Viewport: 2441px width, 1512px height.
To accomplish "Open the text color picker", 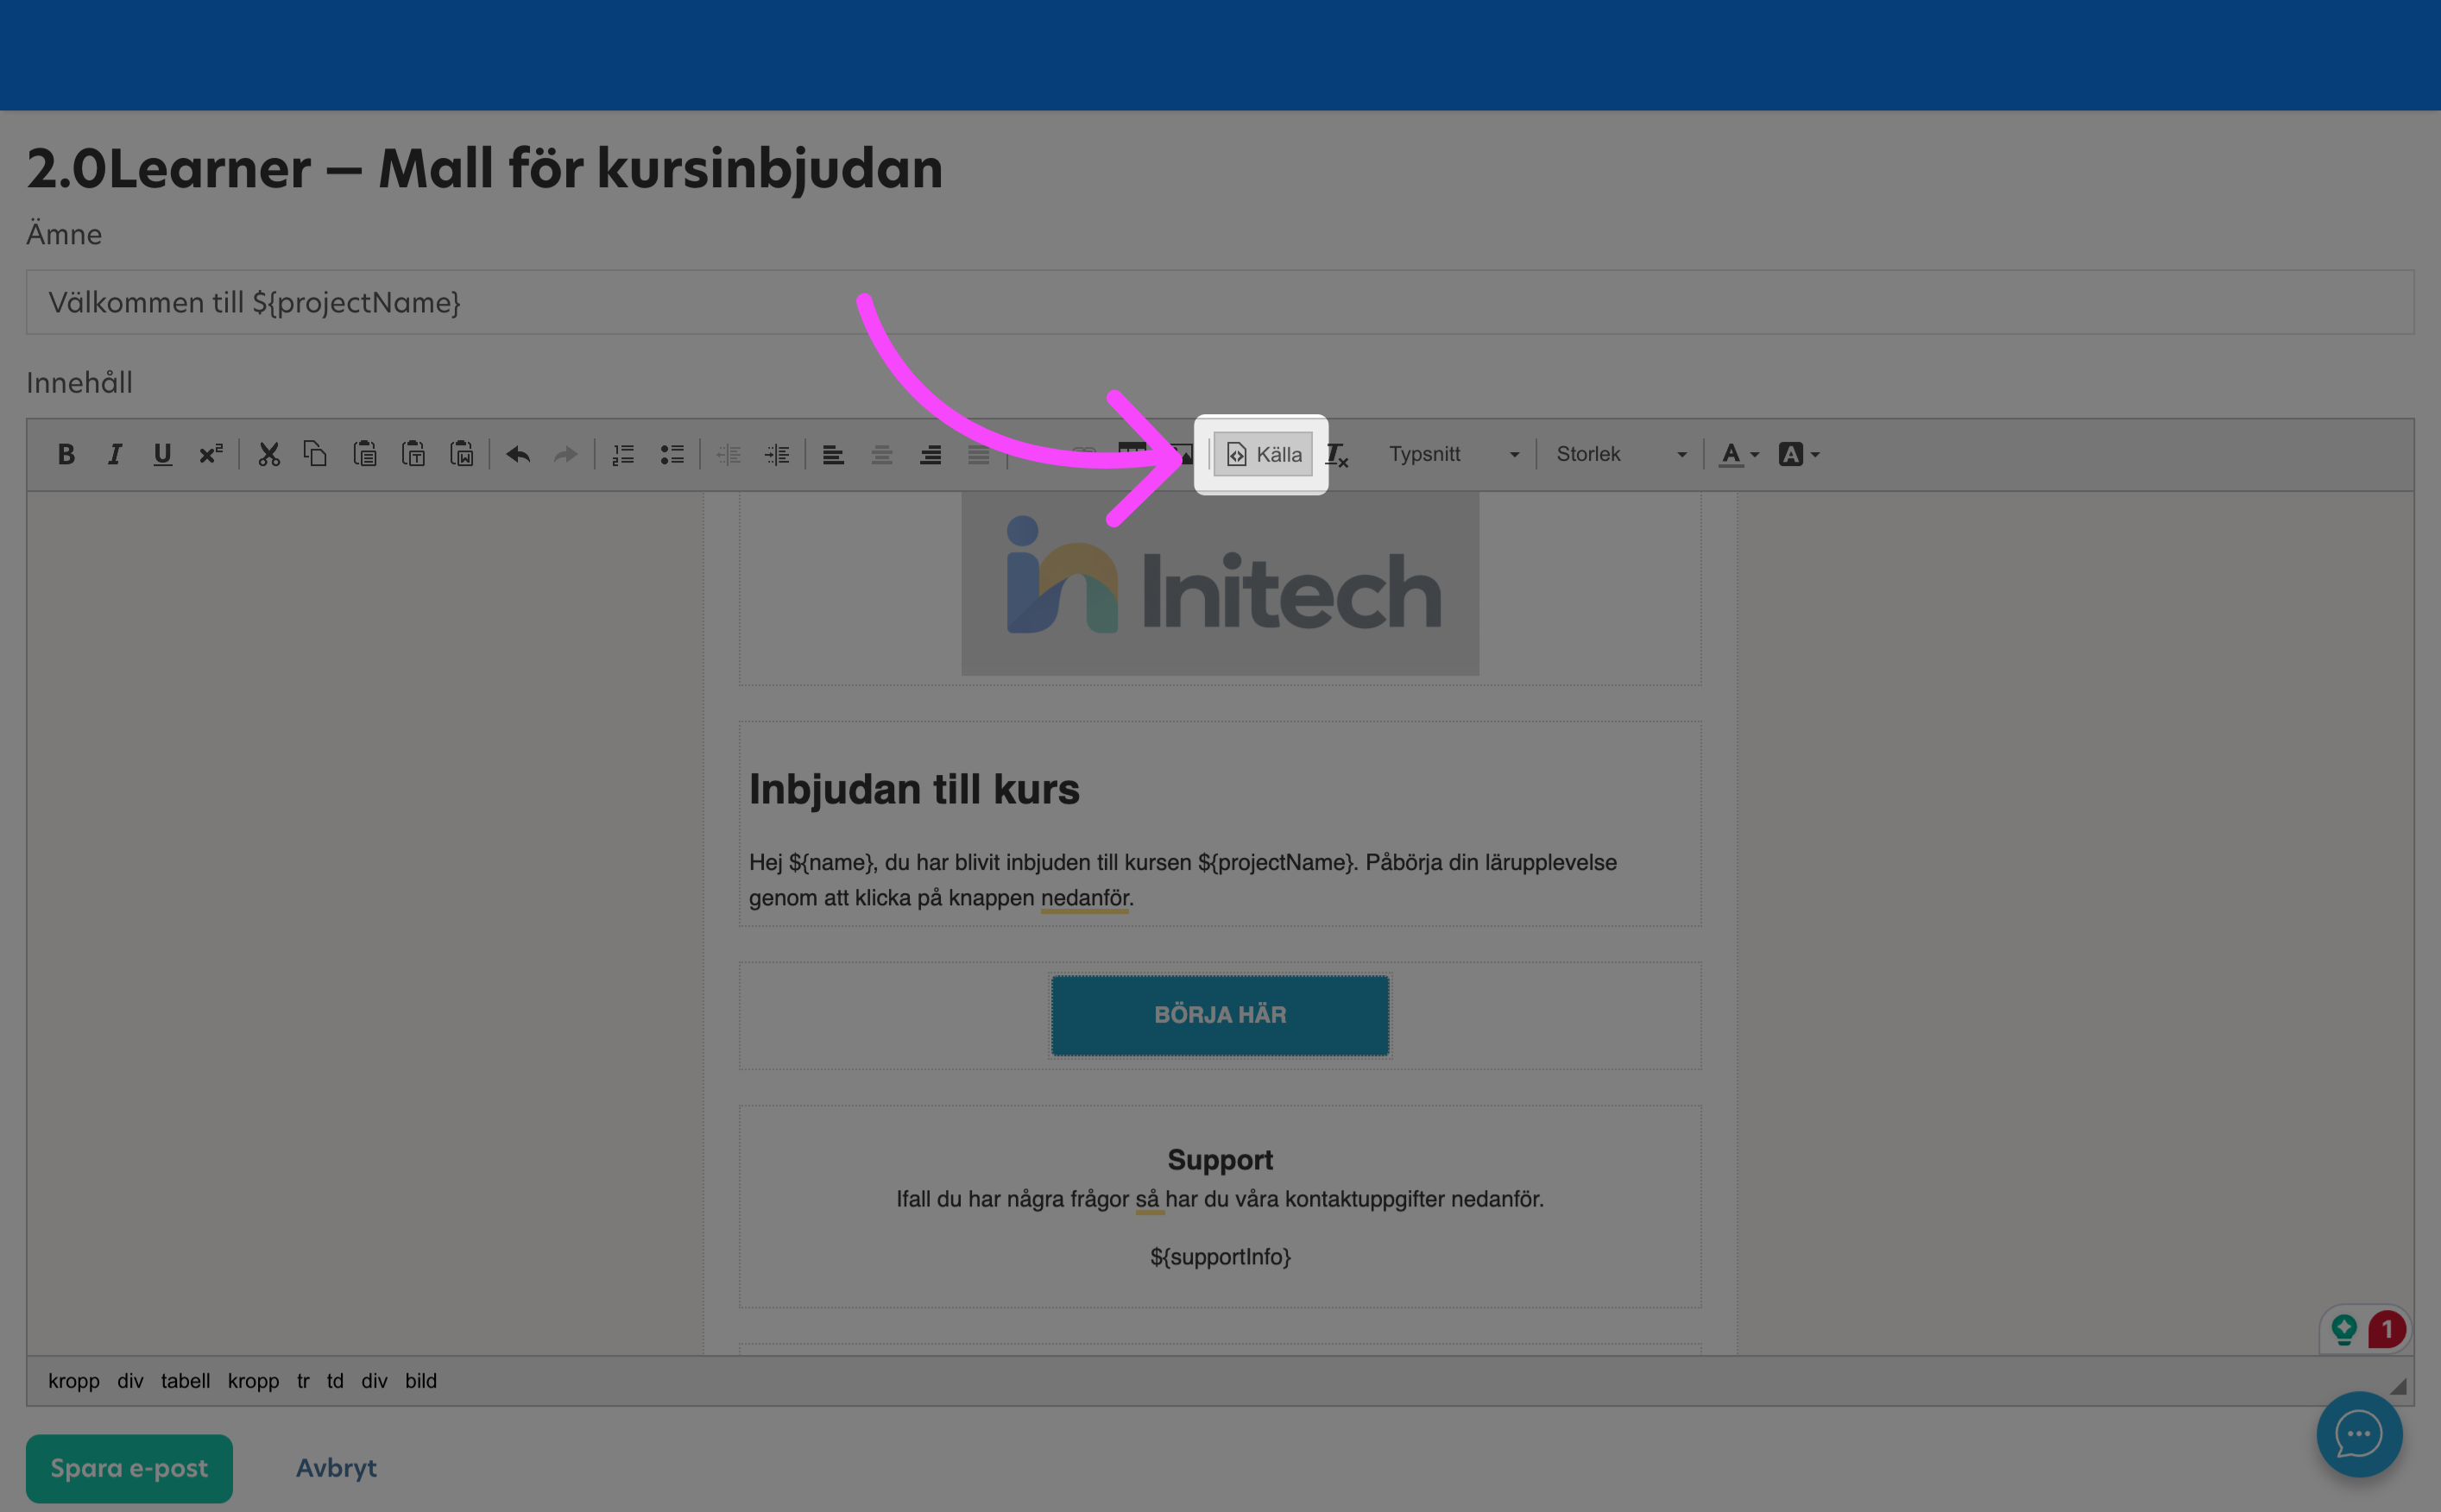I will pos(1738,454).
